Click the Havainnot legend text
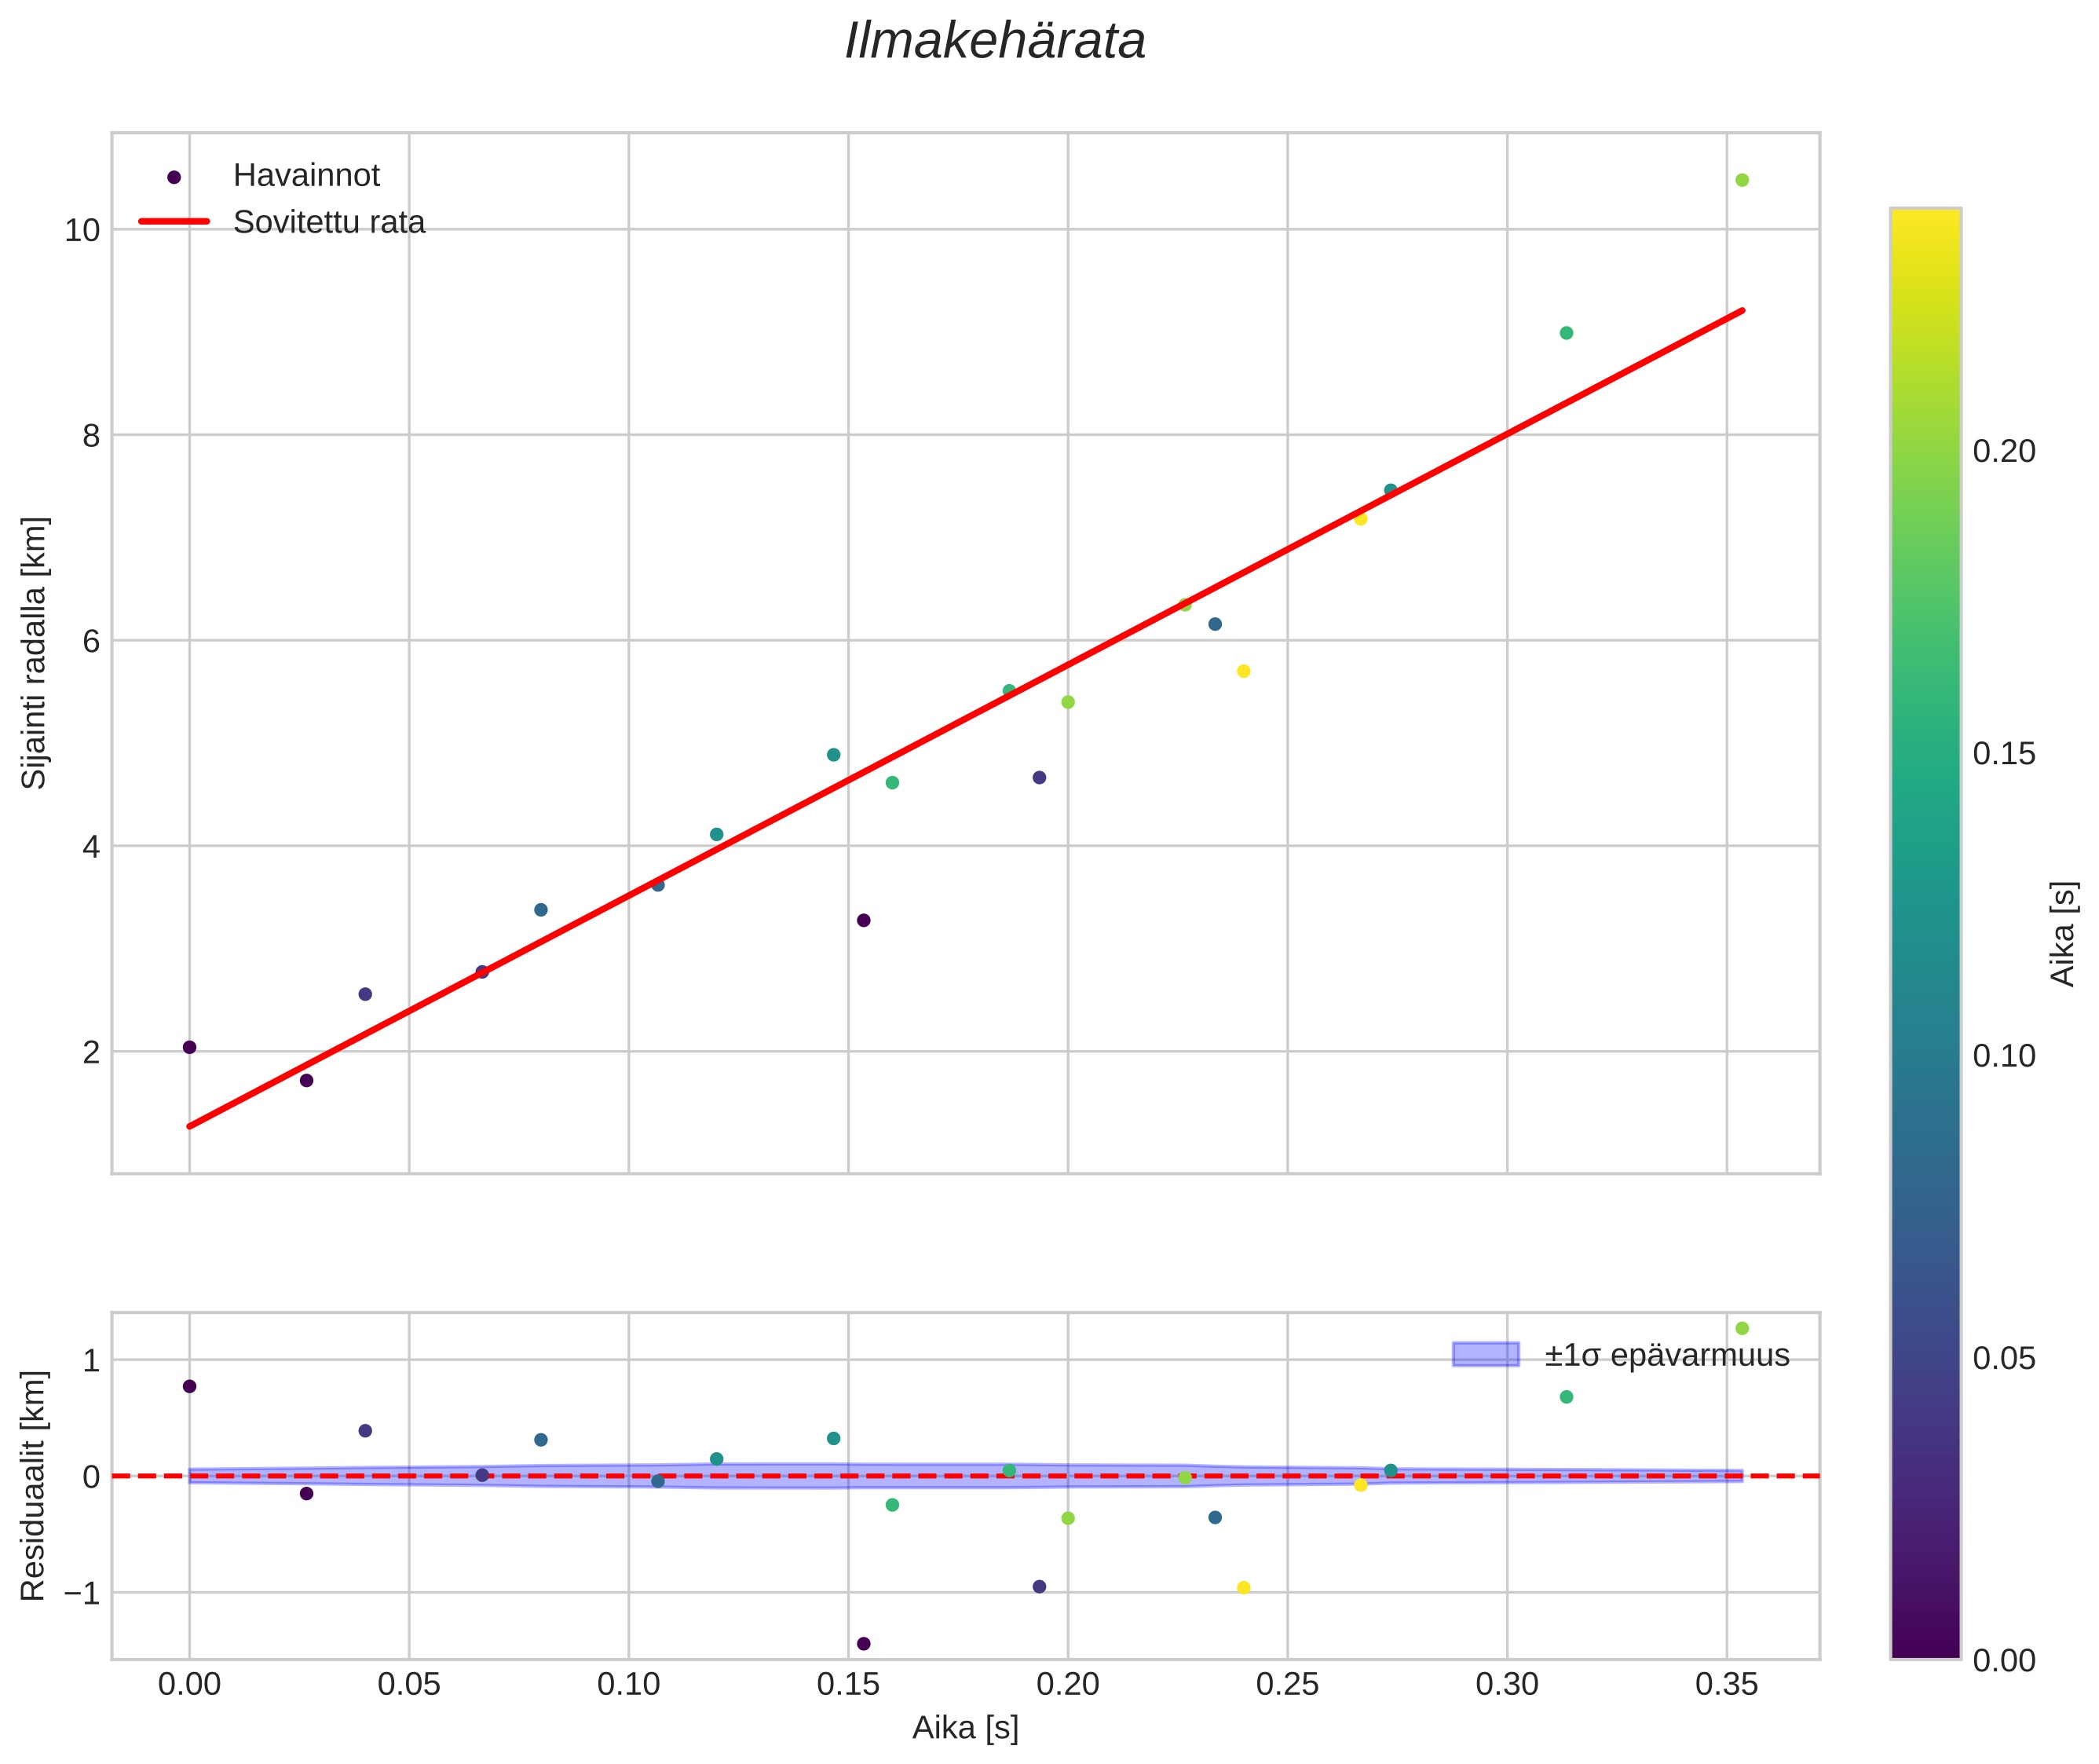Screen dimensions: 2099x1764 pos(306,176)
